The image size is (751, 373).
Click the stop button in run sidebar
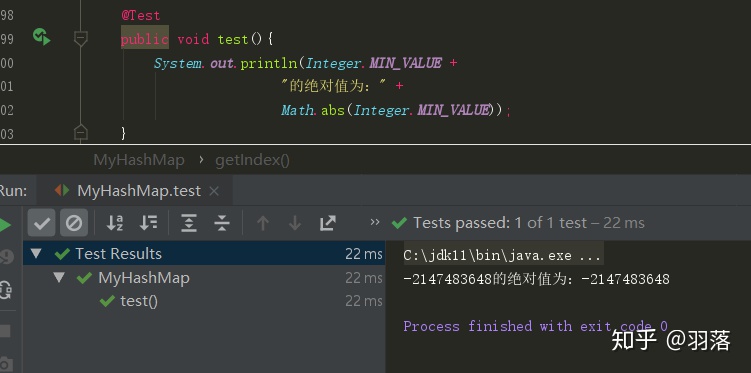tap(5, 331)
